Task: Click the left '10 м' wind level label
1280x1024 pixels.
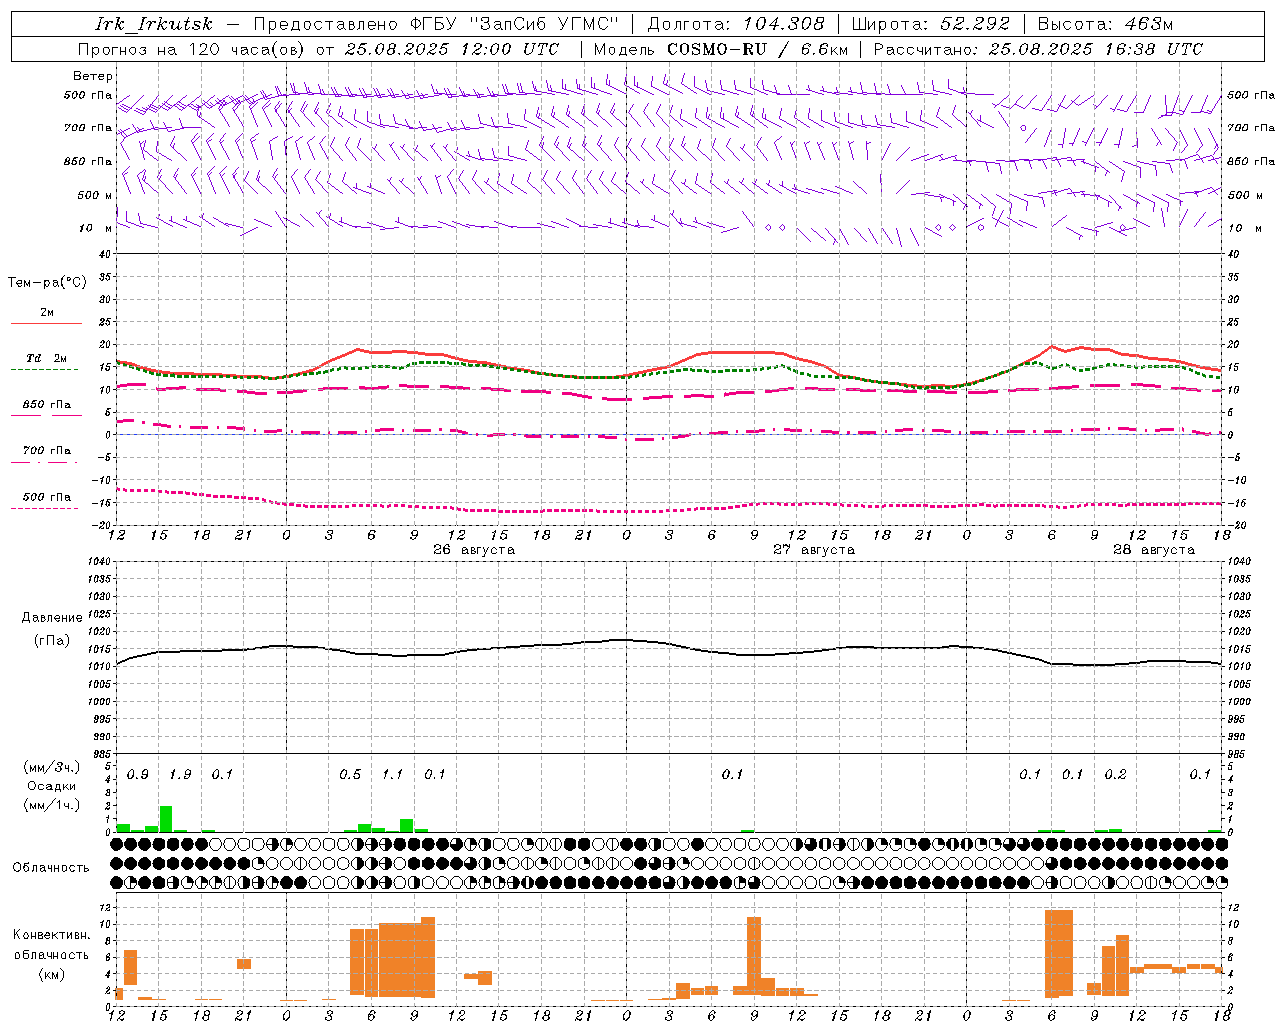Action: pos(96,229)
